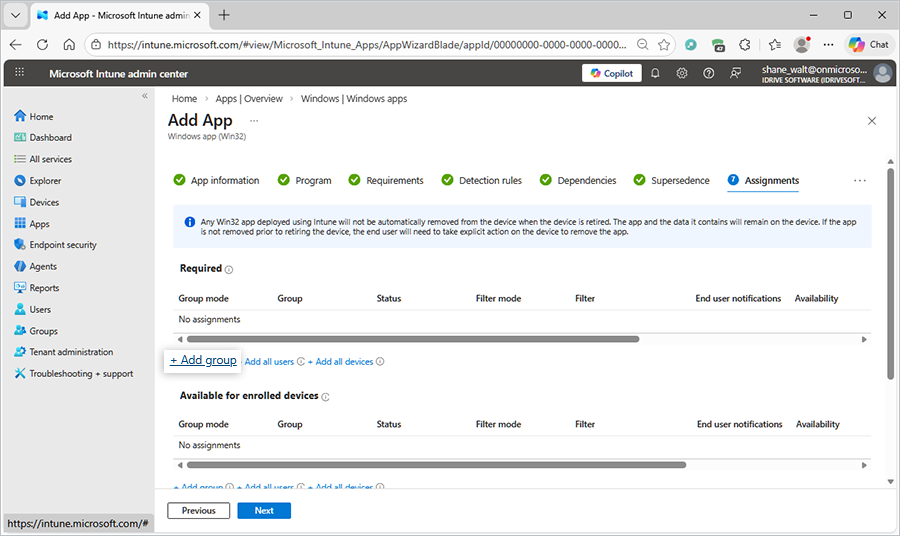Expand the wizard steps overflow ellipsis
This screenshot has width=900, height=536.
[x=859, y=181]
